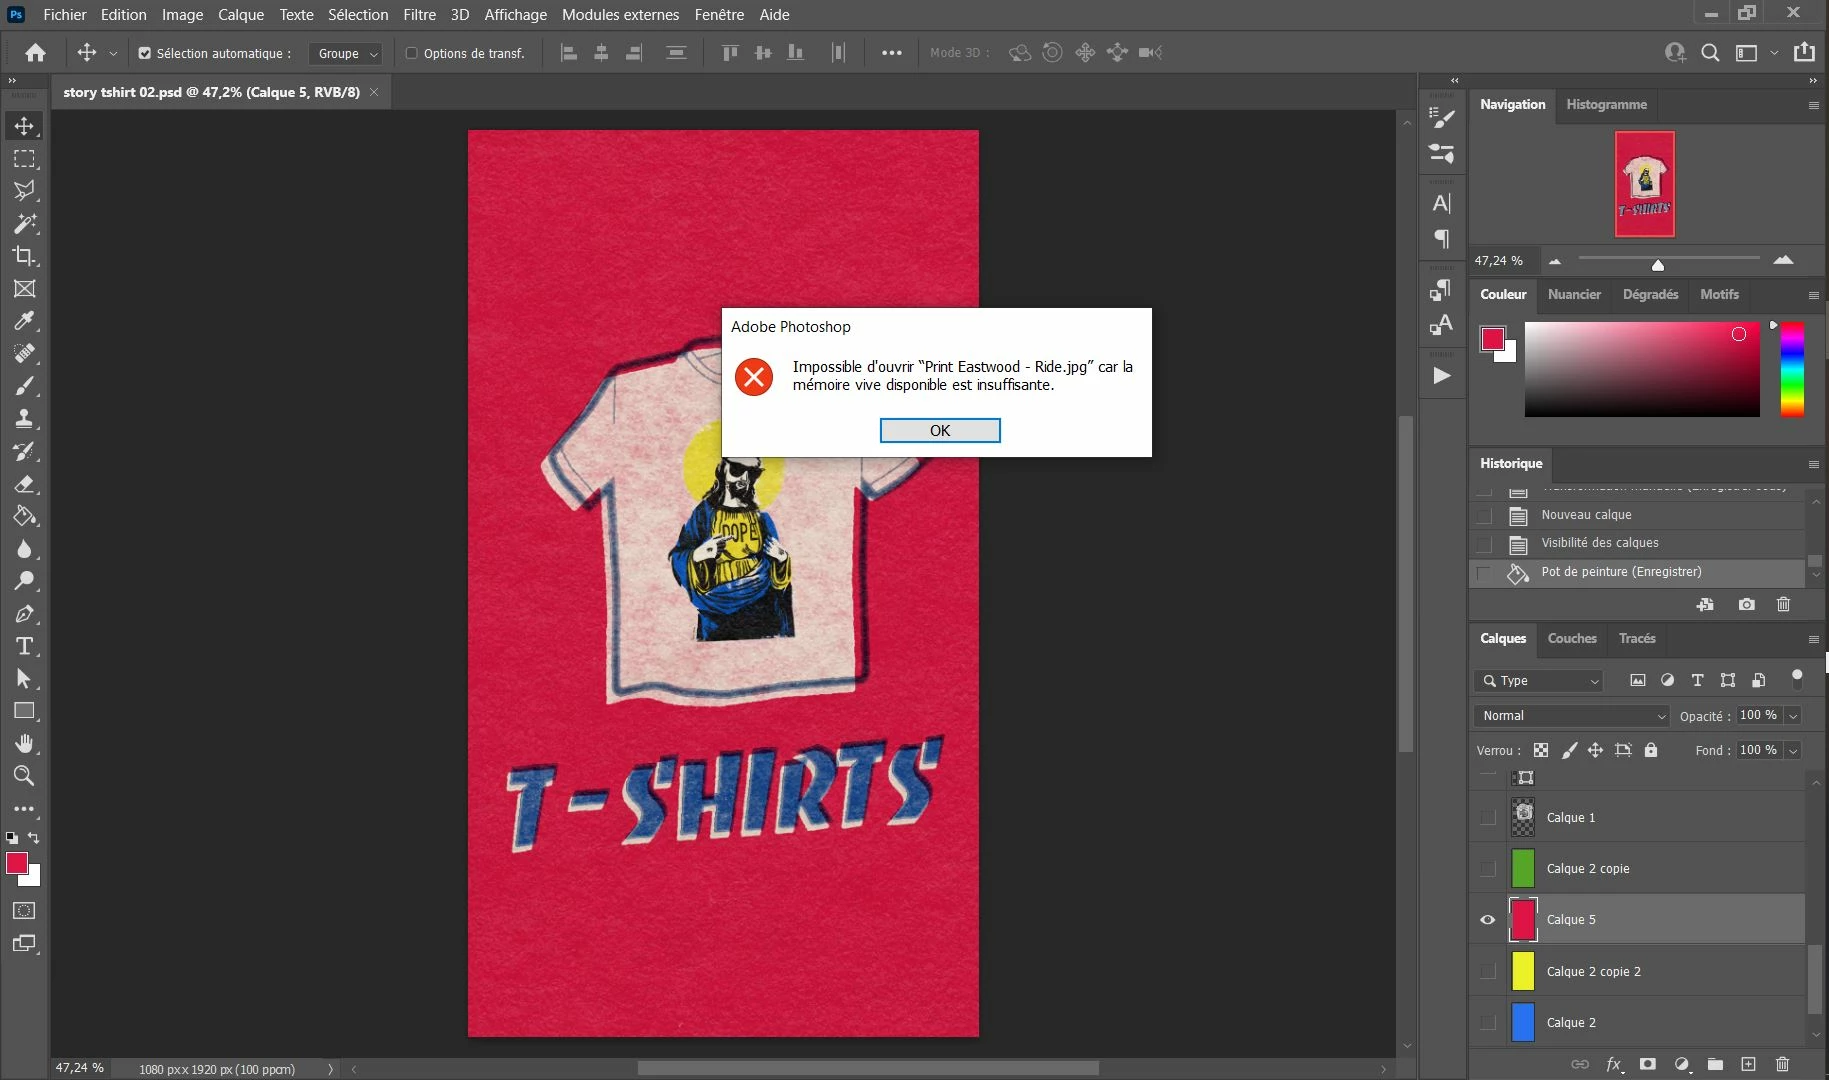This screenshot has width=1829, height=1080.
Task: Open Historique panel options menu
Action: [1813, 464]
